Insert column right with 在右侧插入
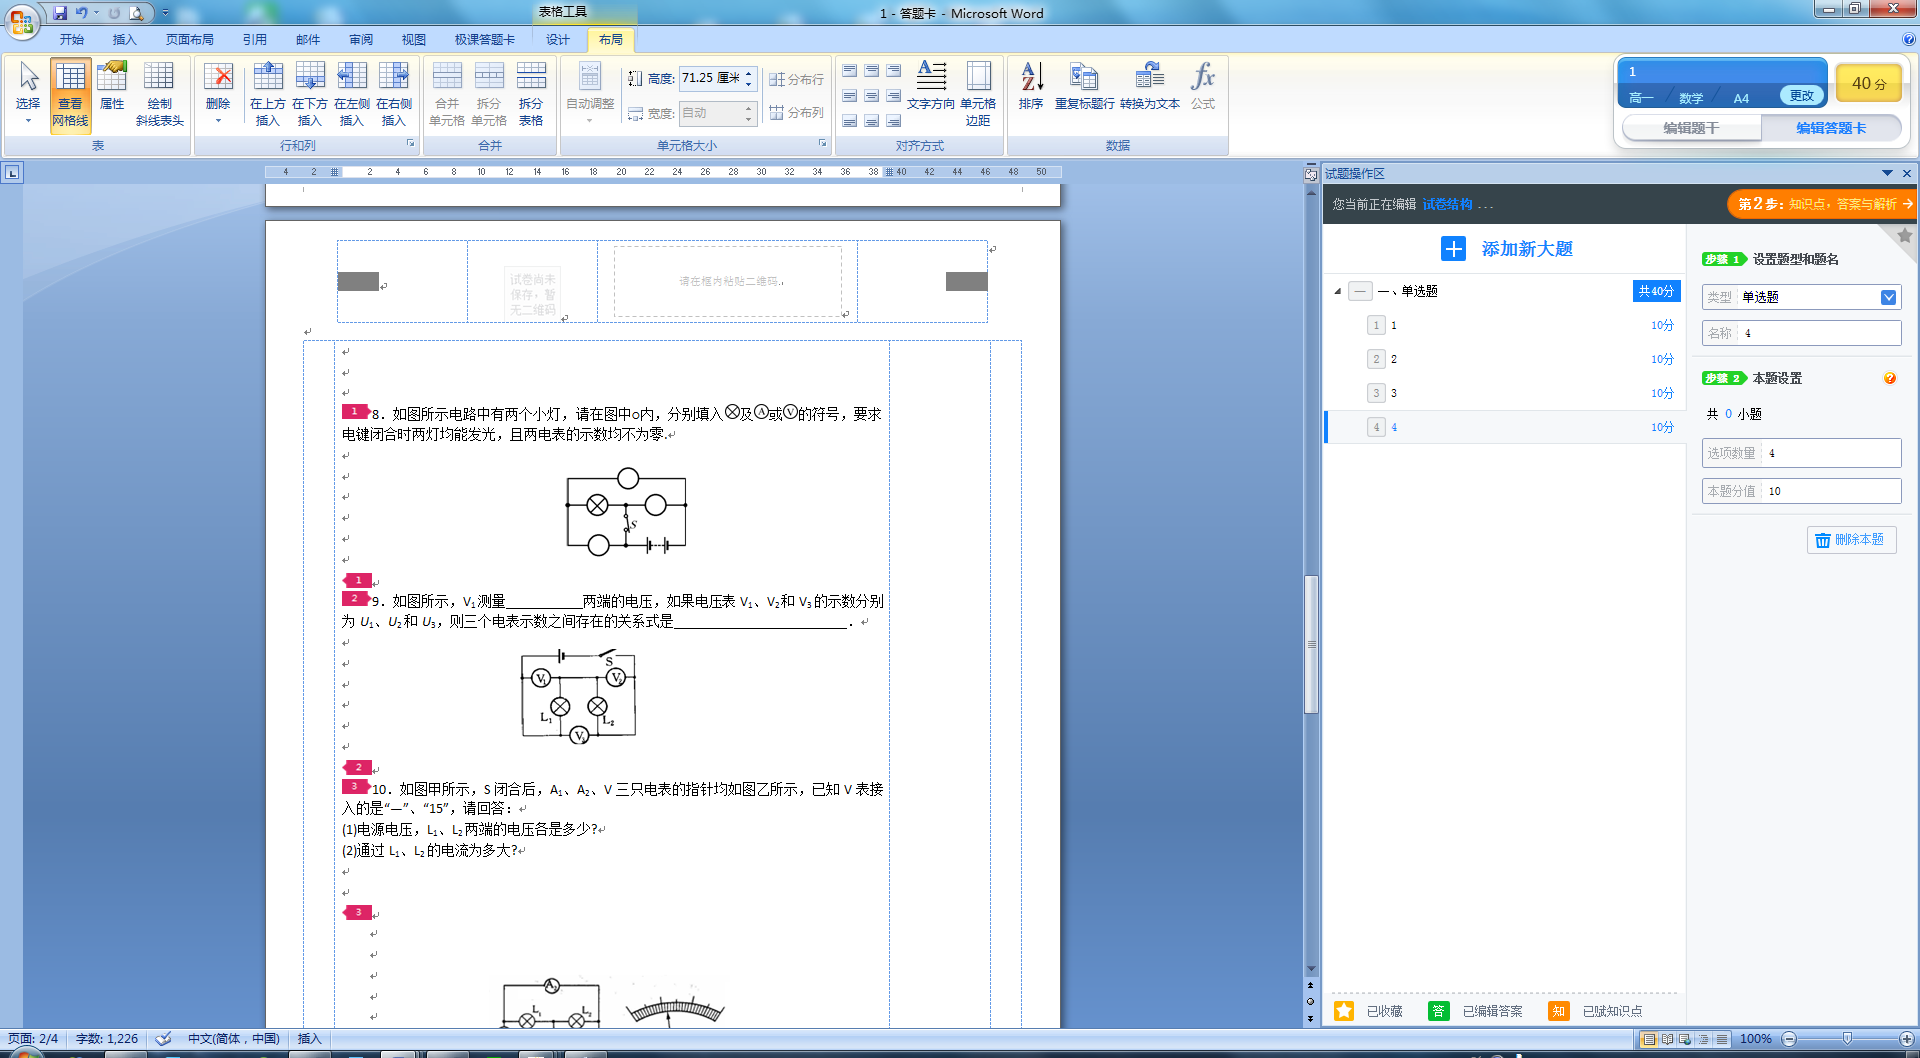The height and width of the screenshot is (1058, 1920). pyautogui.click(x=394, y=94)
